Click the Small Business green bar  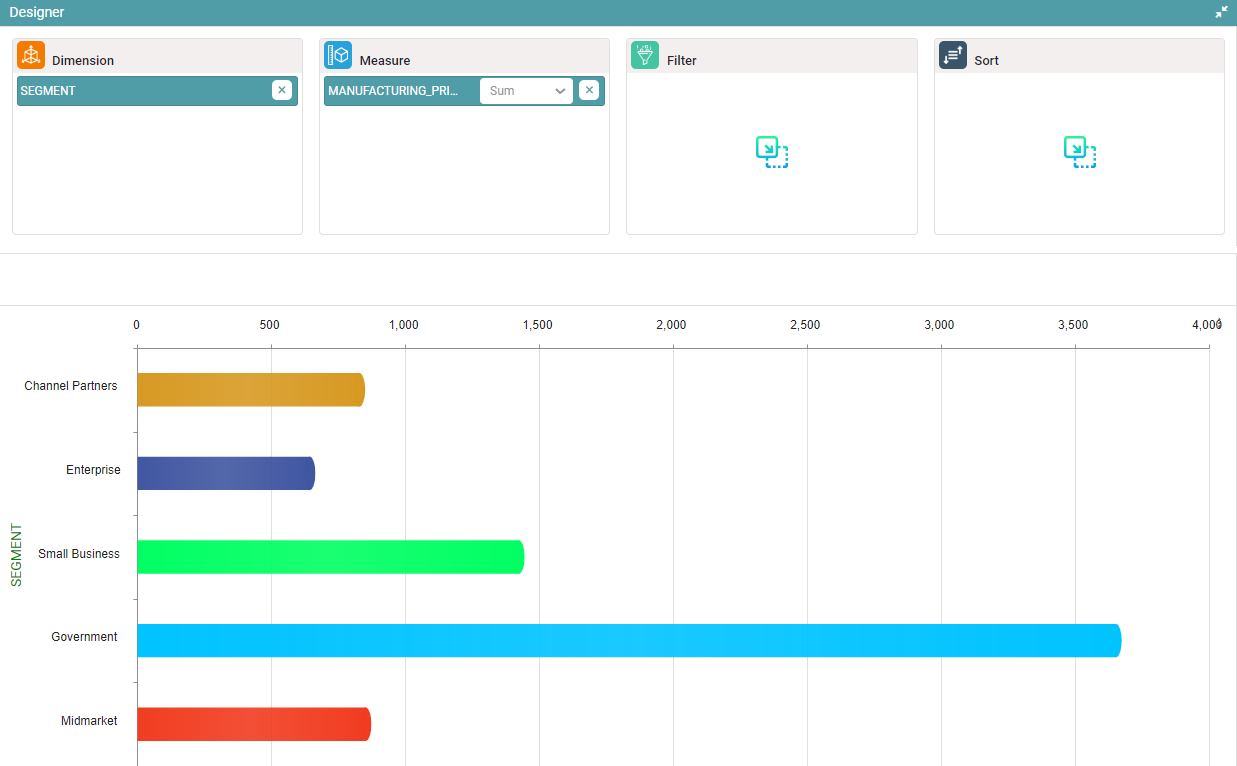(330, 557)
